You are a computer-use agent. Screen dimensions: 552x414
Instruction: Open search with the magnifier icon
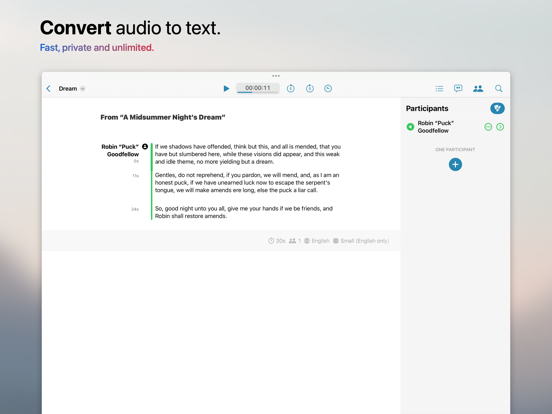[x=498, y=88]
